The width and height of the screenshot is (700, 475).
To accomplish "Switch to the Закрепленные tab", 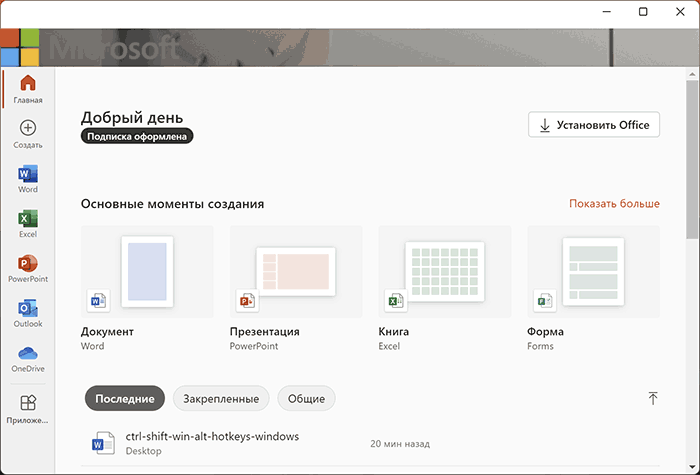I will pyautogui.click(x=221, y=398).
